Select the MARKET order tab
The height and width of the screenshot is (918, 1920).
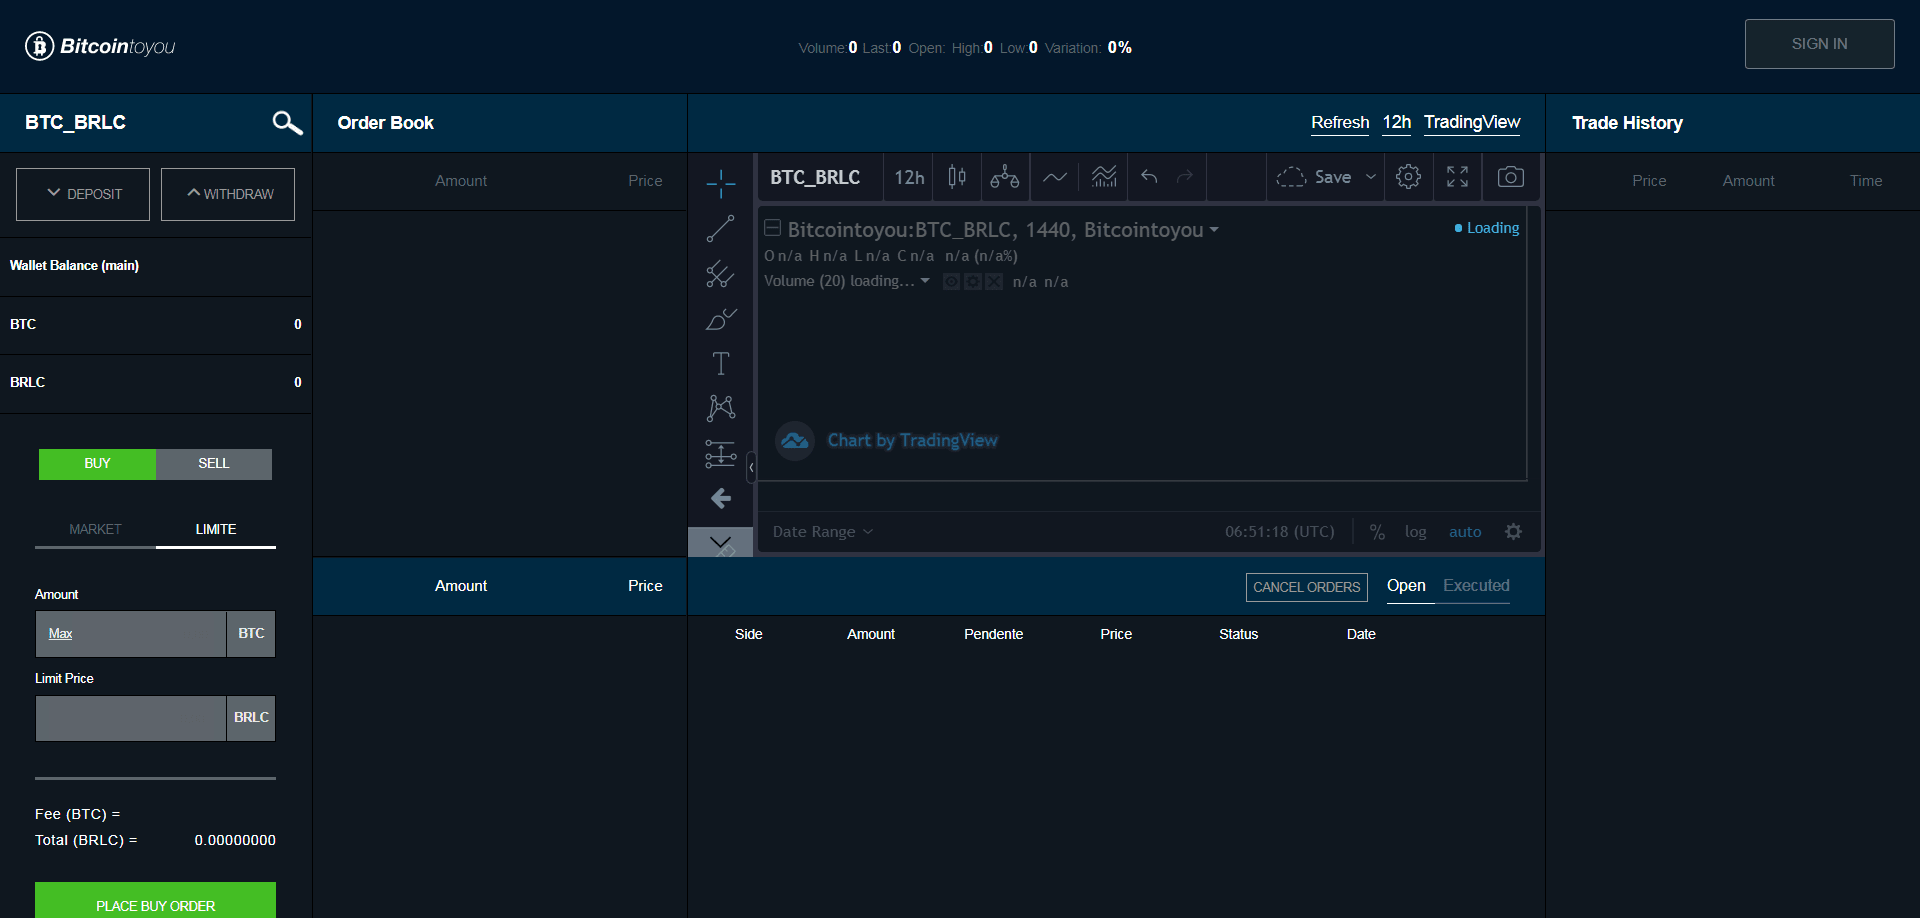point(95,530)
